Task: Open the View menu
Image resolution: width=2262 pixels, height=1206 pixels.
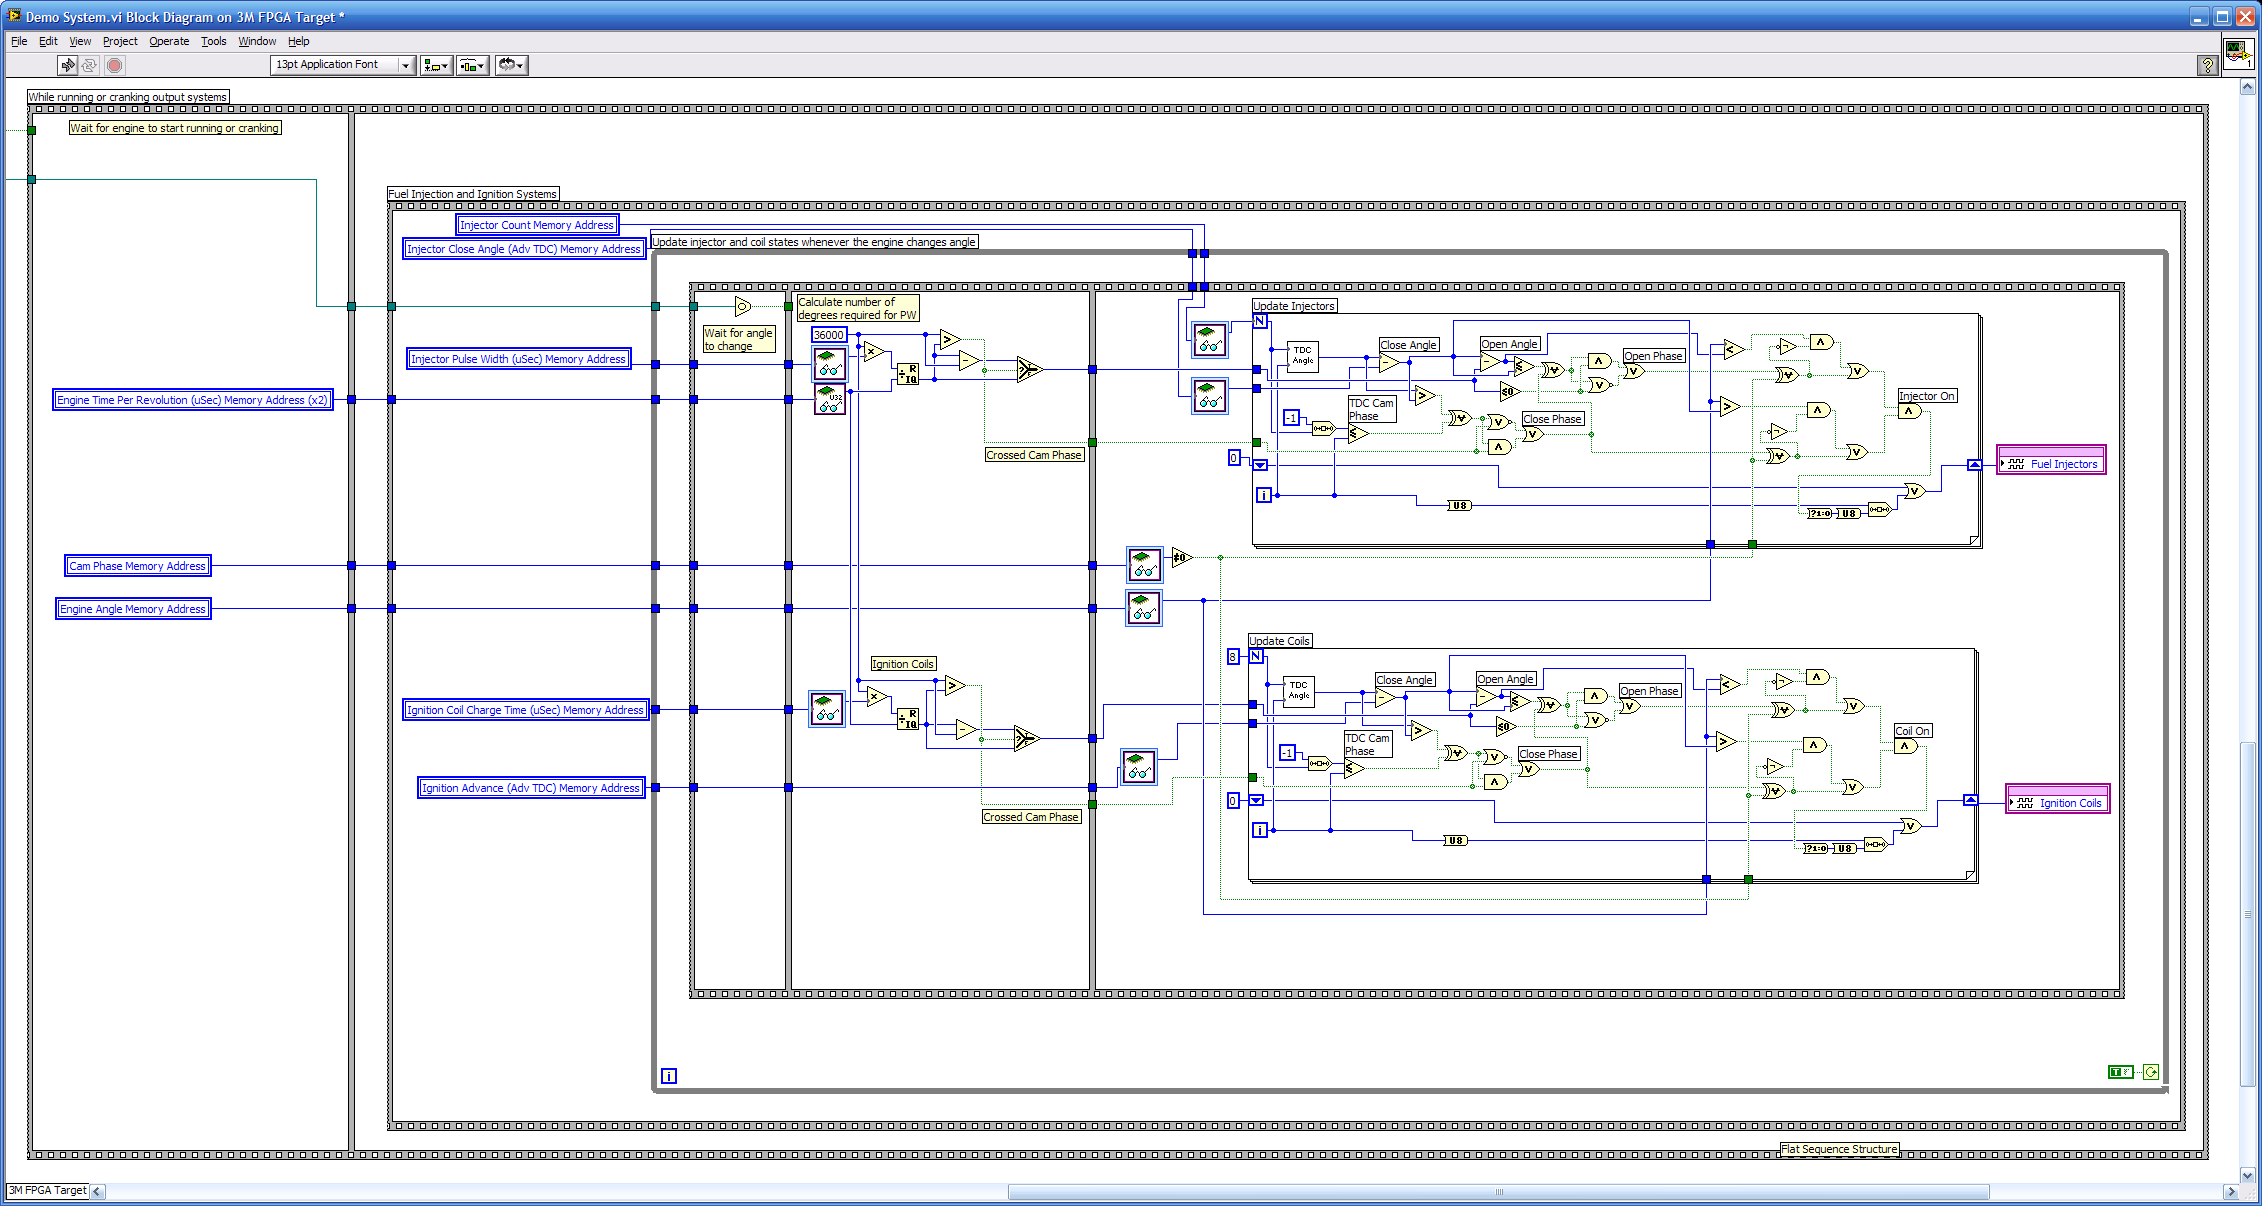Action: click(80, 41)
